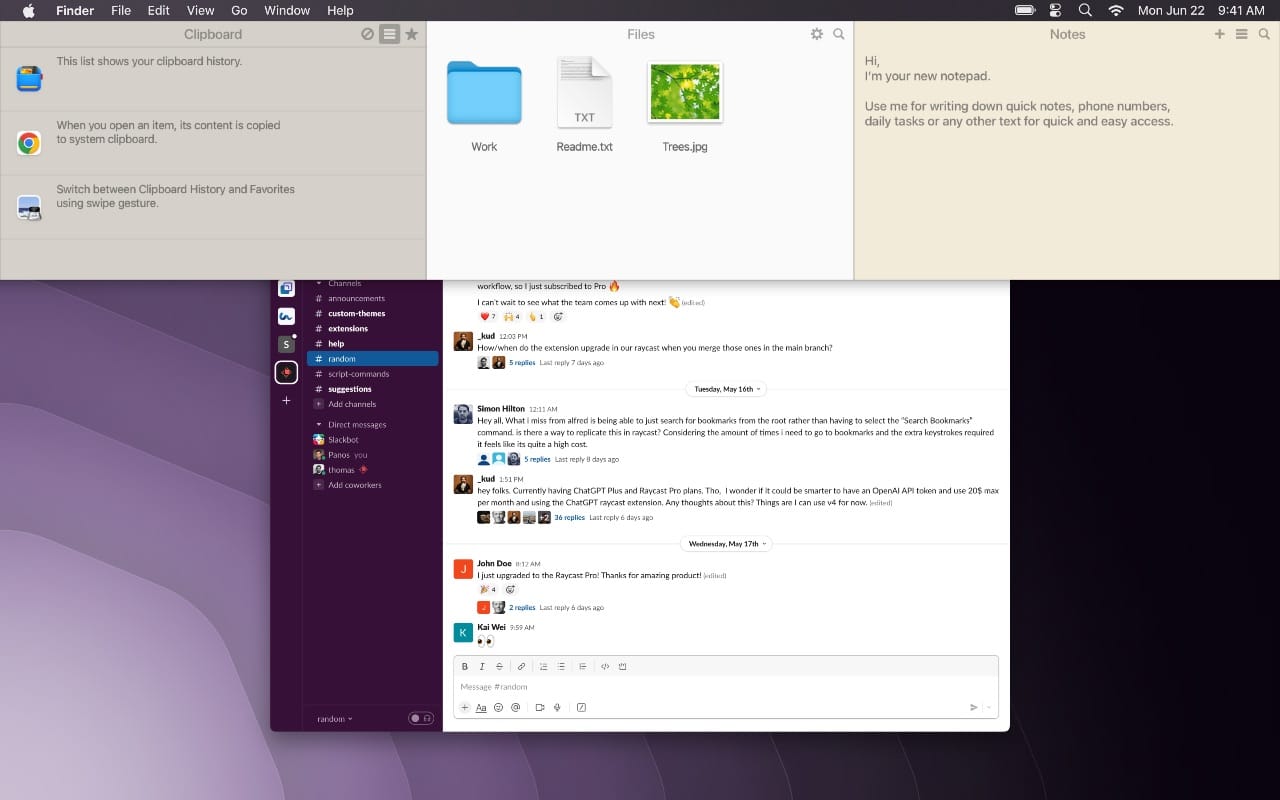Open the emoji picker in the message box

click(x=499, y=707)
